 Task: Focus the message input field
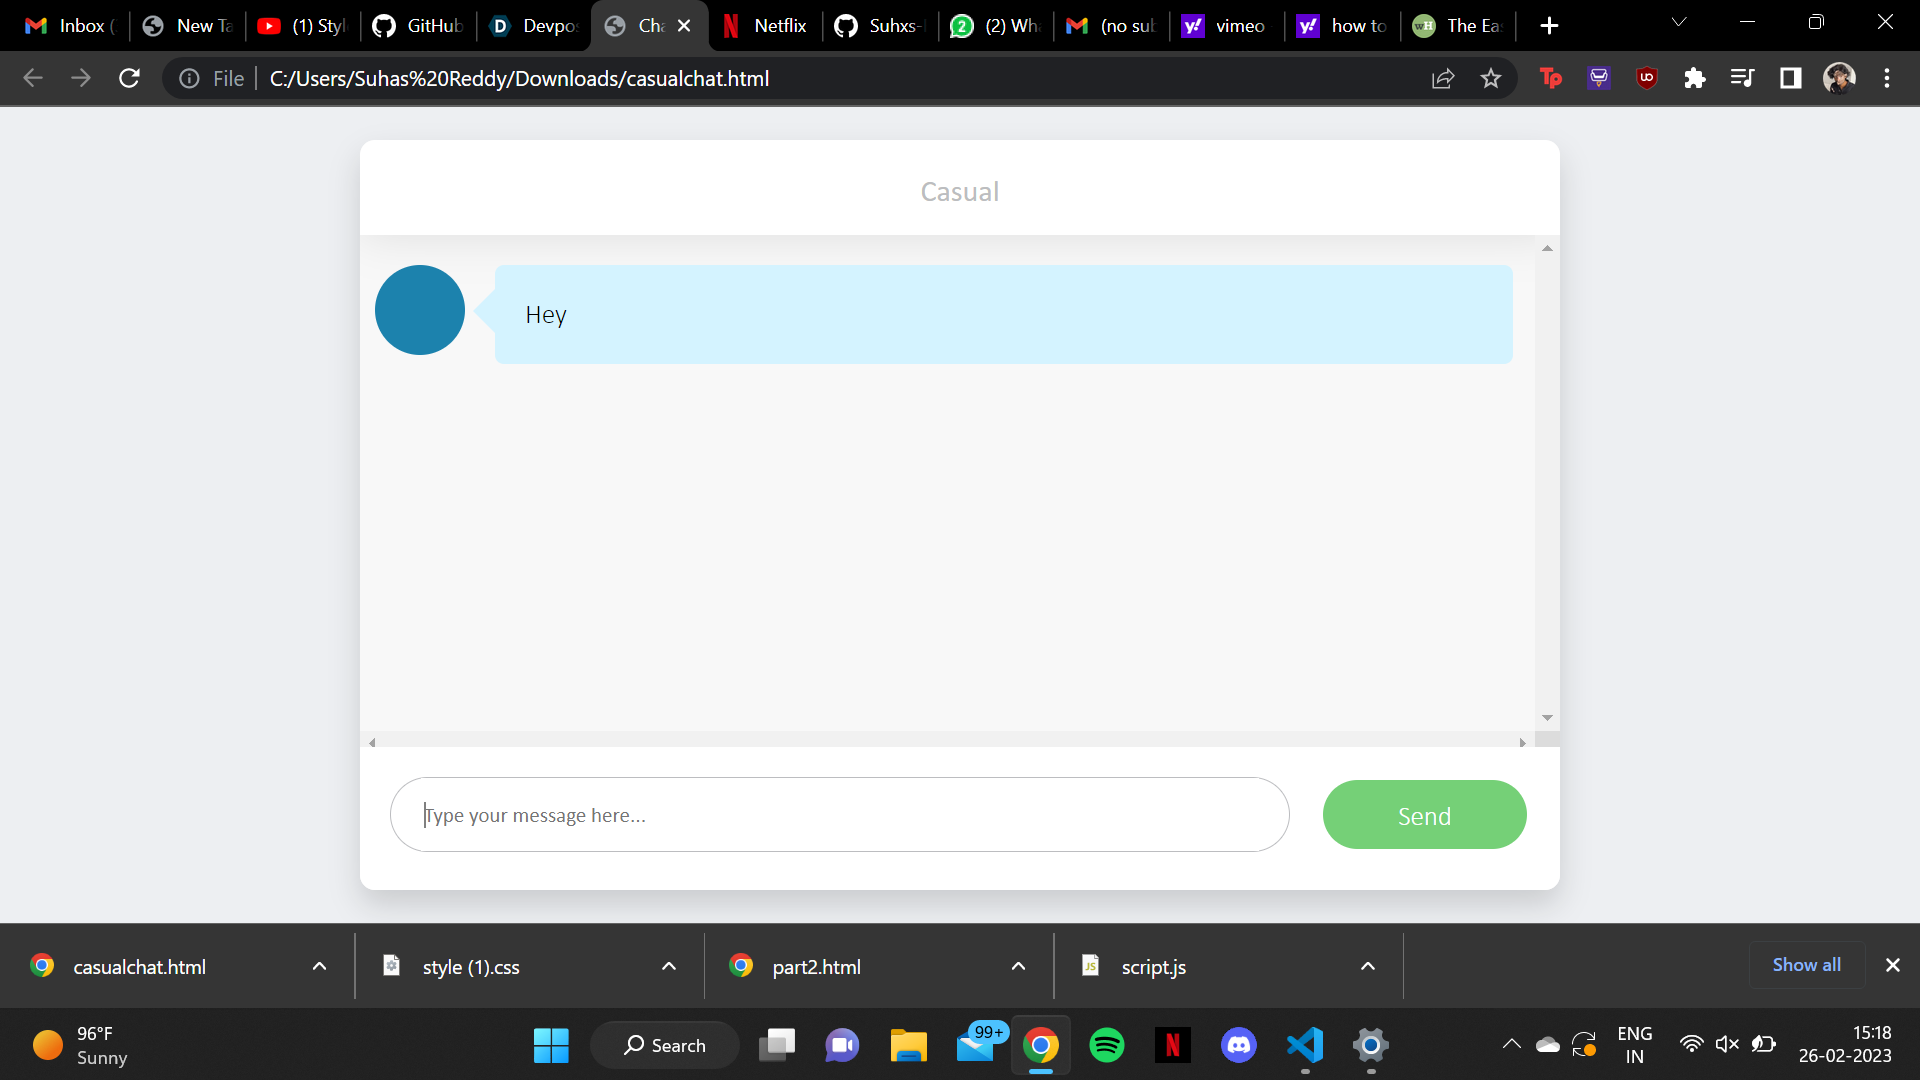(839, 815)
